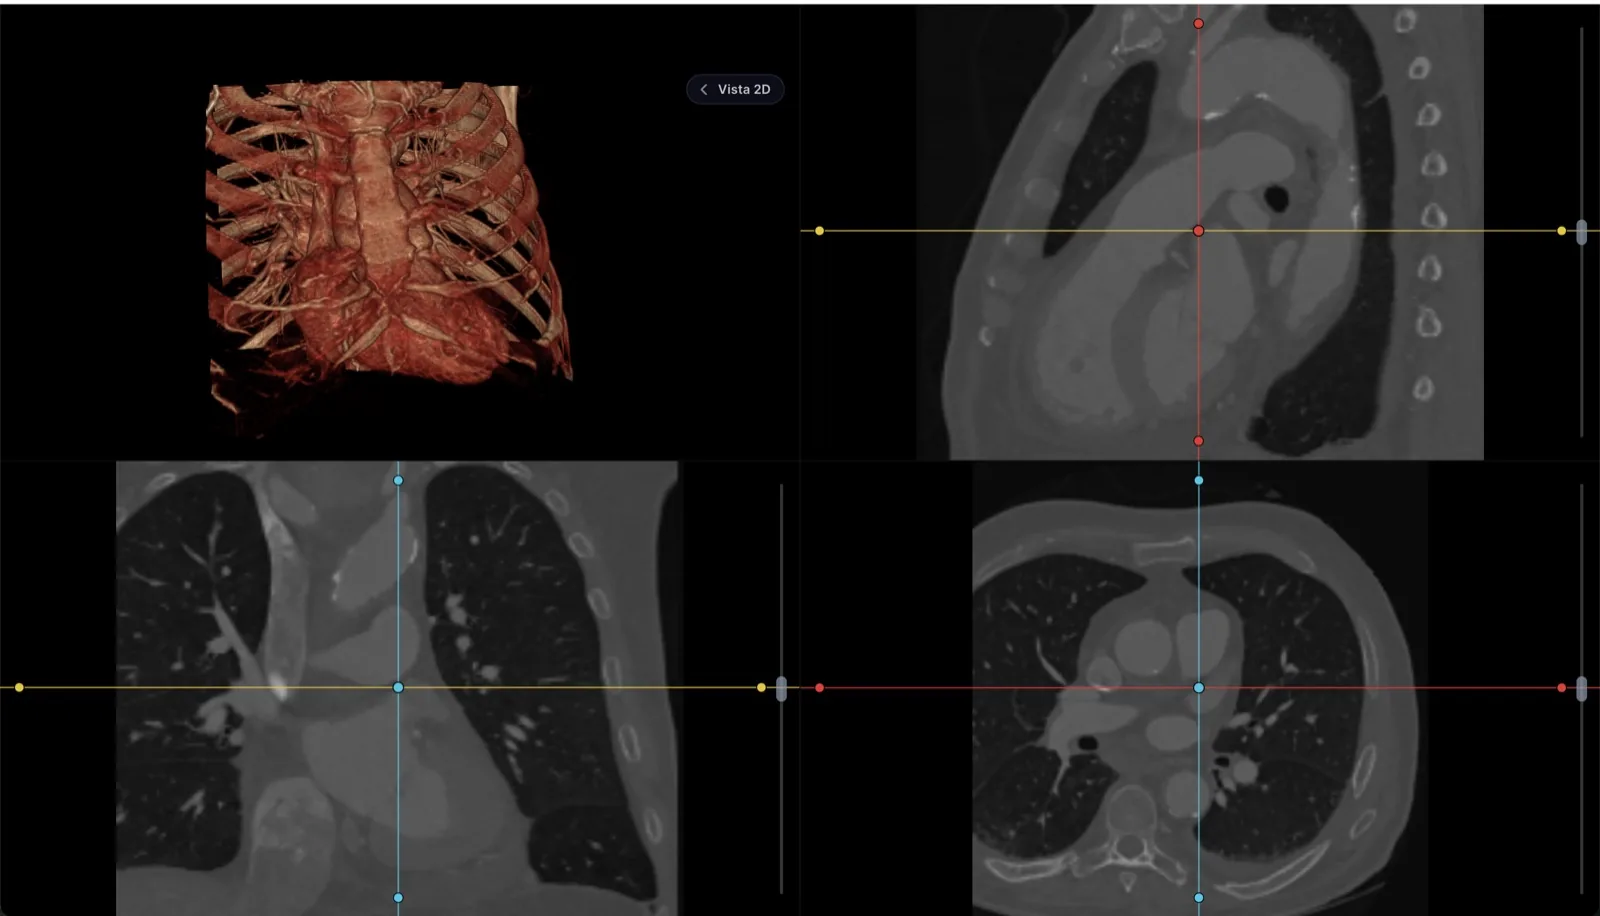Select the top blue line handle in the coronal view
Image resolution: width=1600 pixels, height=916 pixels.
(x=398, y=480)
